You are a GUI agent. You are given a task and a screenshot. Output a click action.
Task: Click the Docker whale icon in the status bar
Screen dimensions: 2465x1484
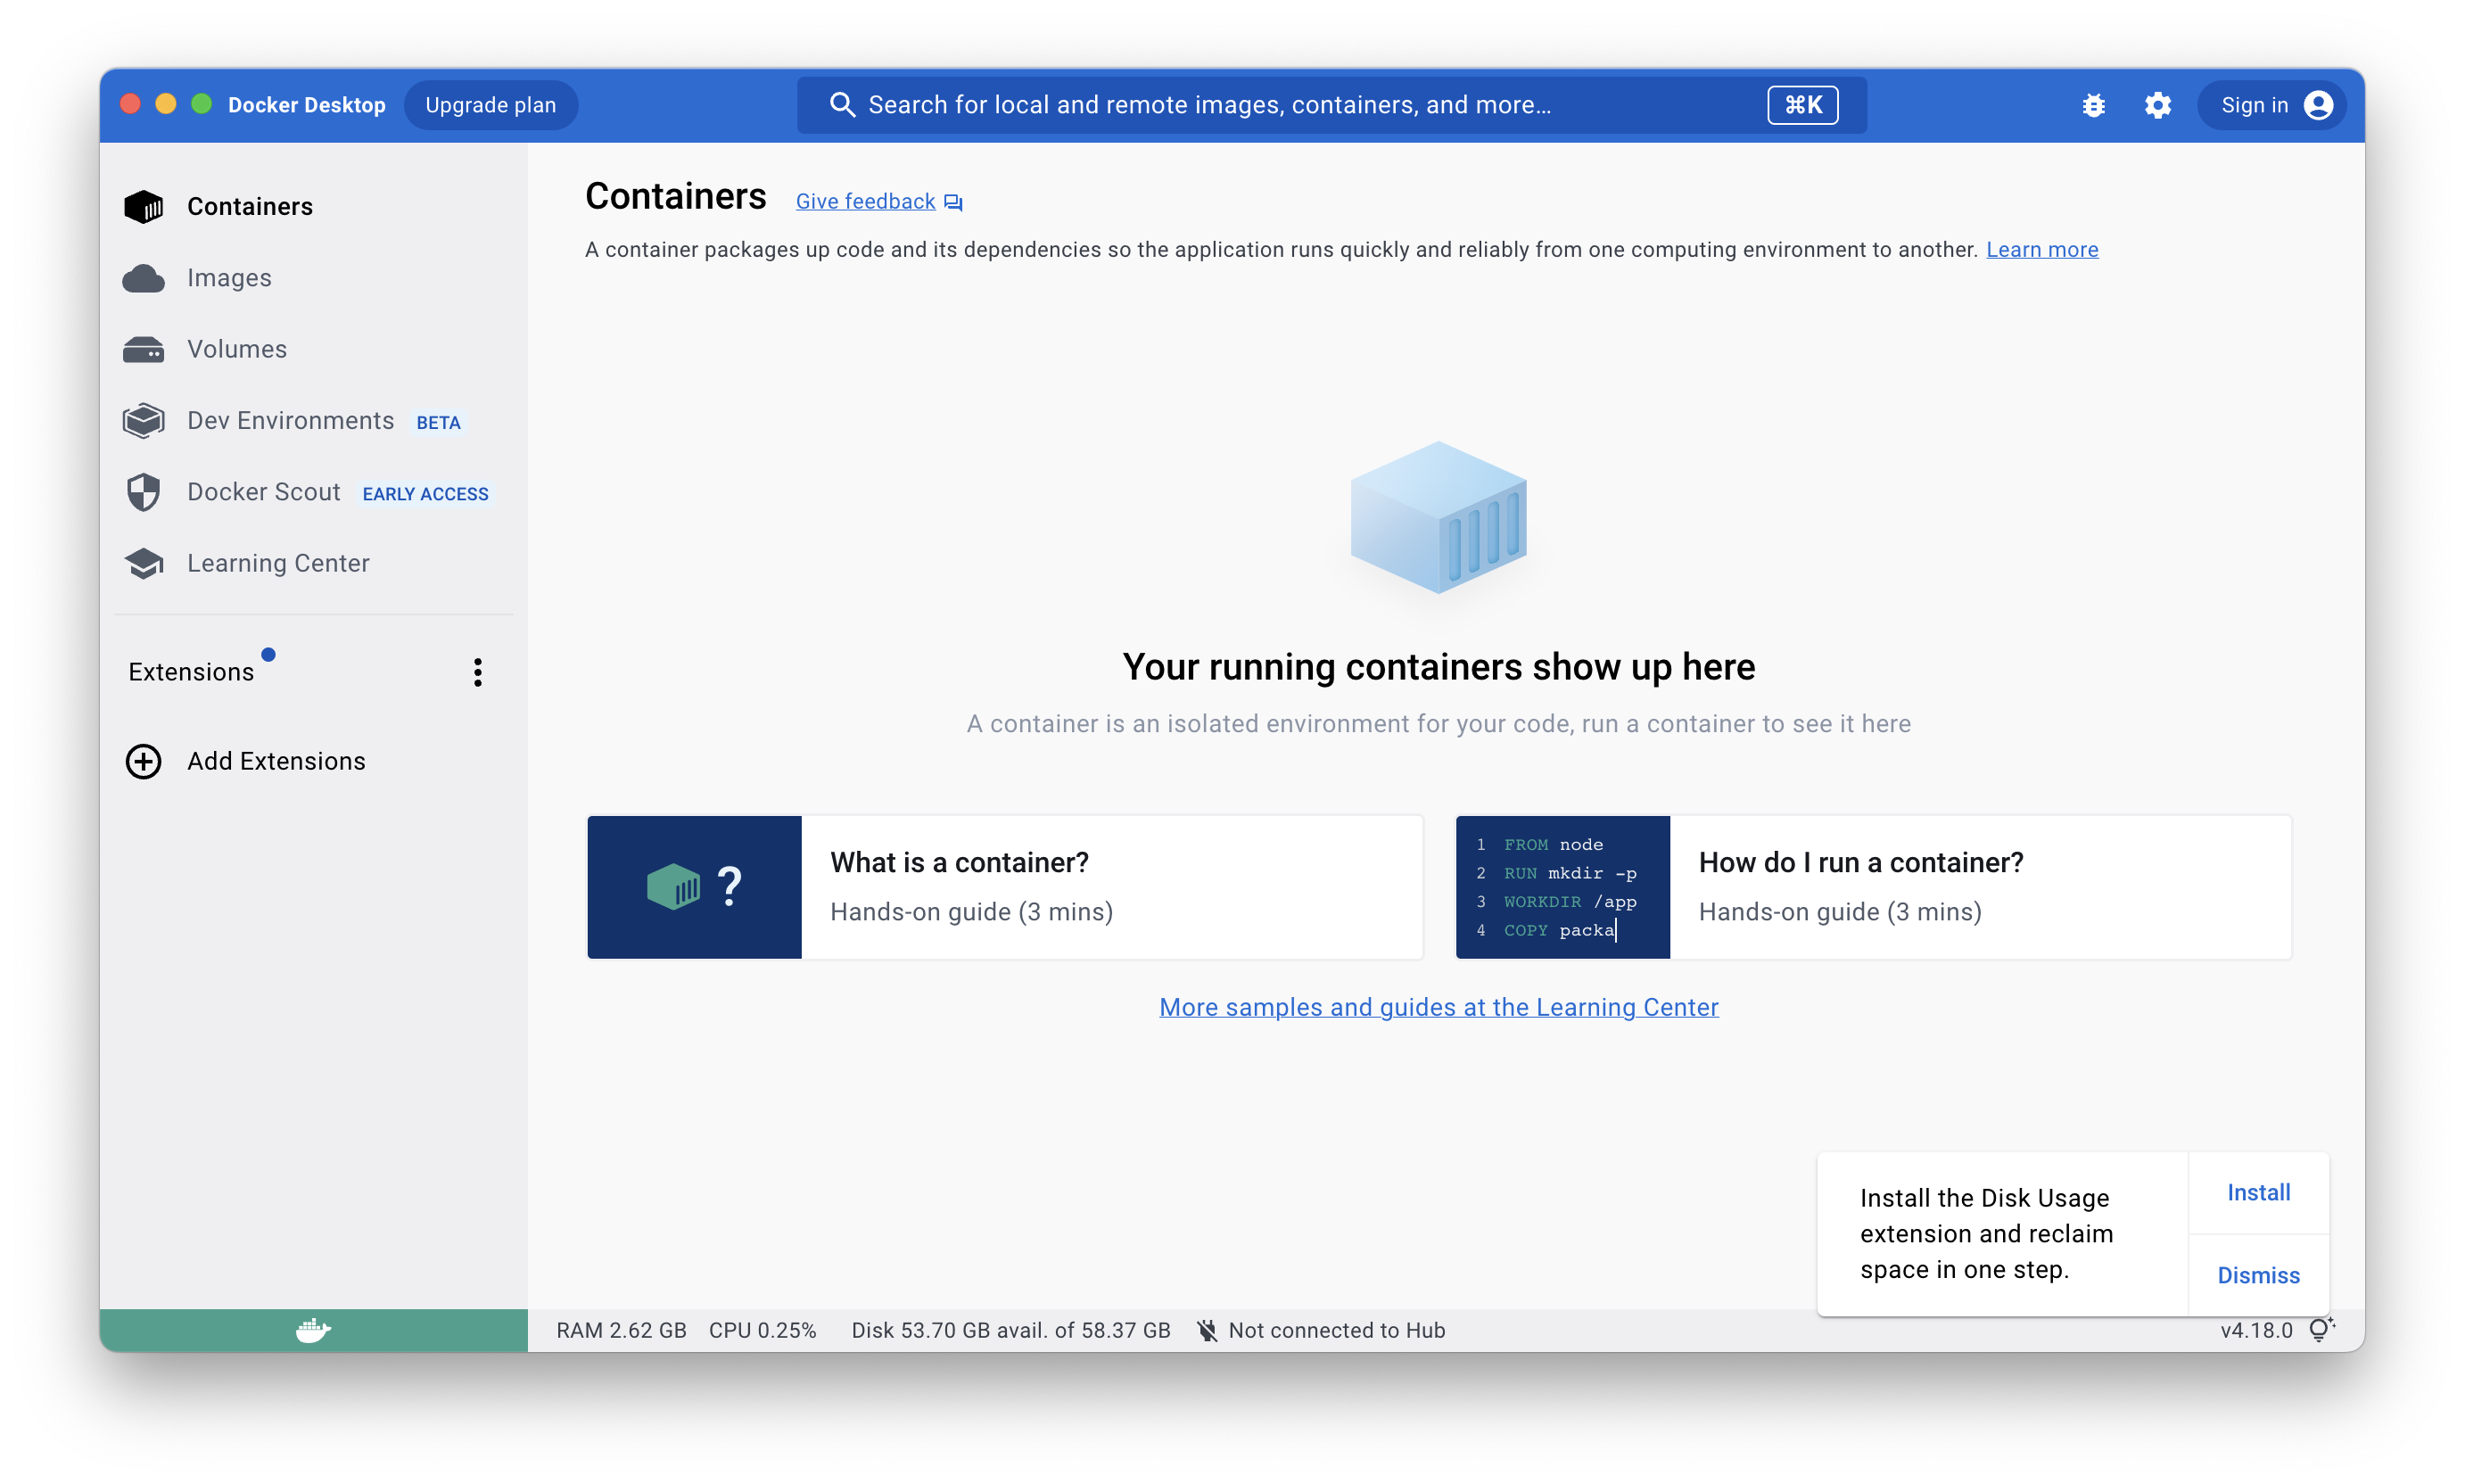pos(313,1330)
